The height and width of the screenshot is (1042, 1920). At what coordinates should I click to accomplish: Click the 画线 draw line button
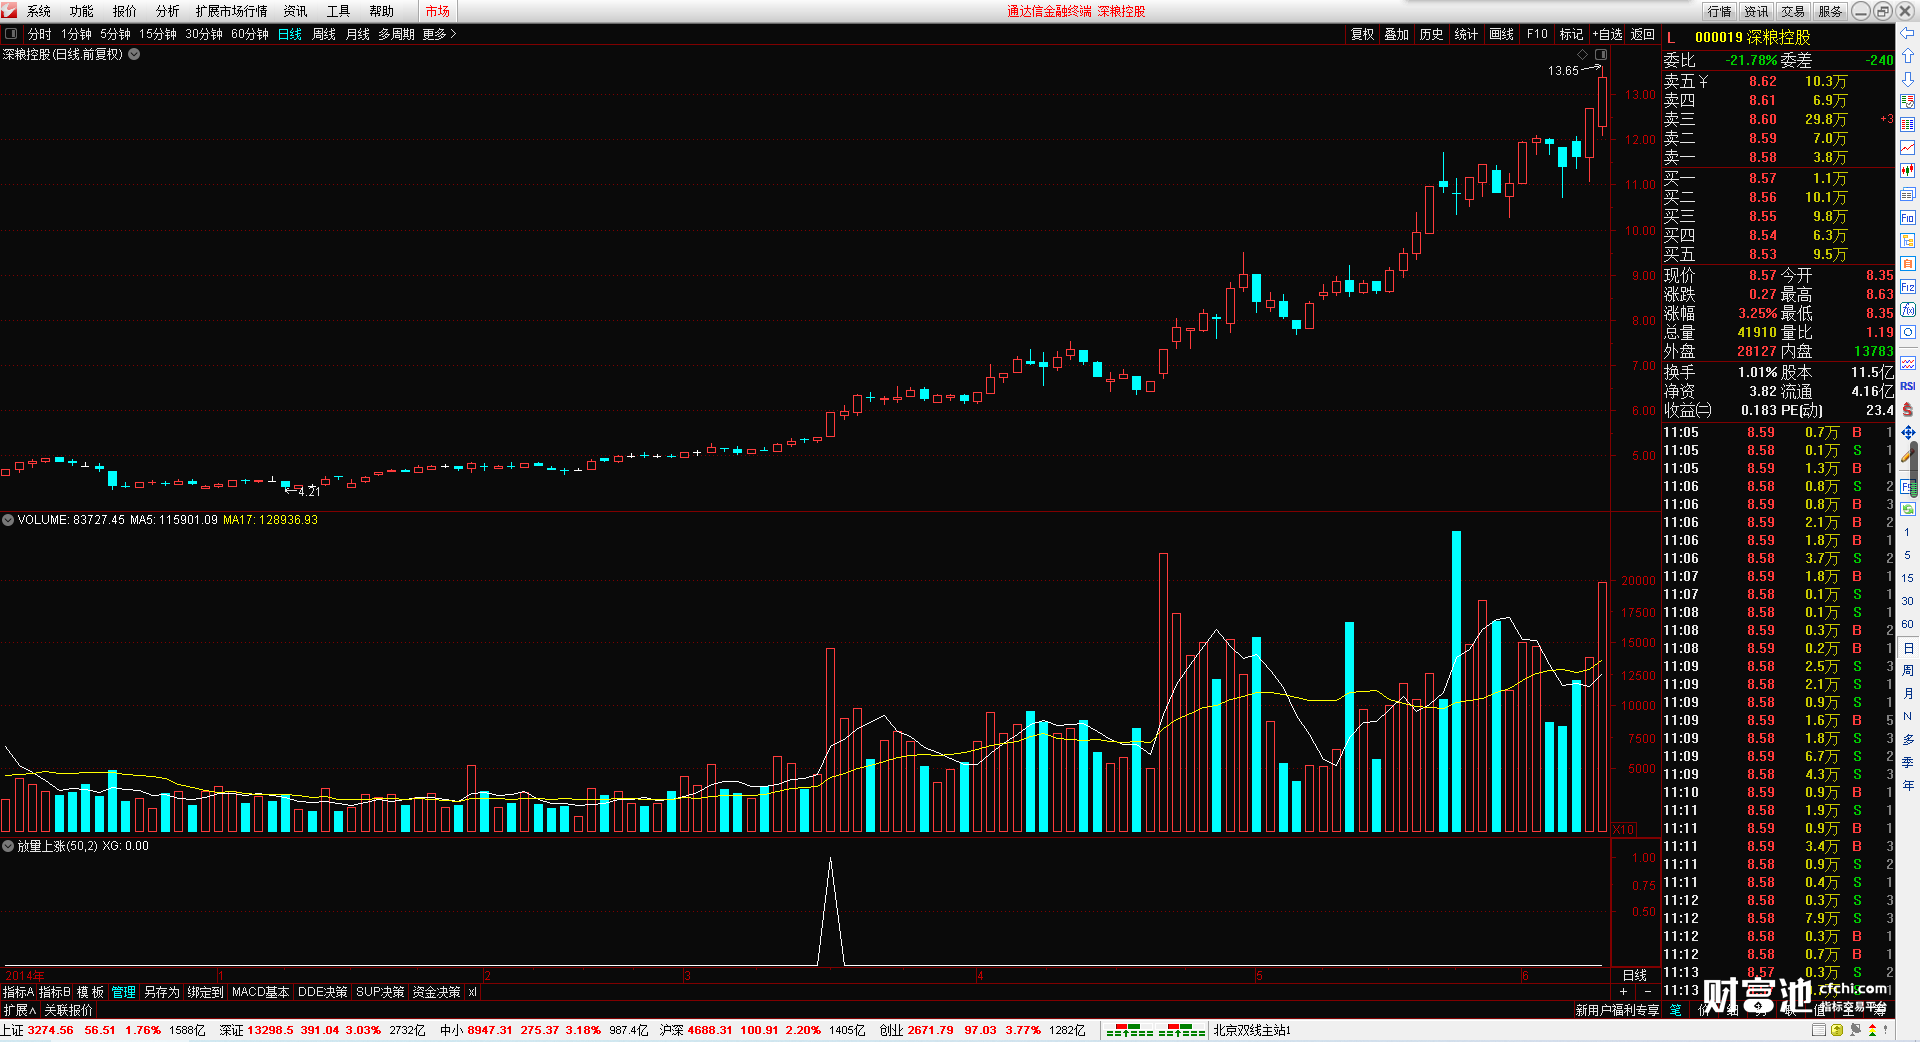1501,34
